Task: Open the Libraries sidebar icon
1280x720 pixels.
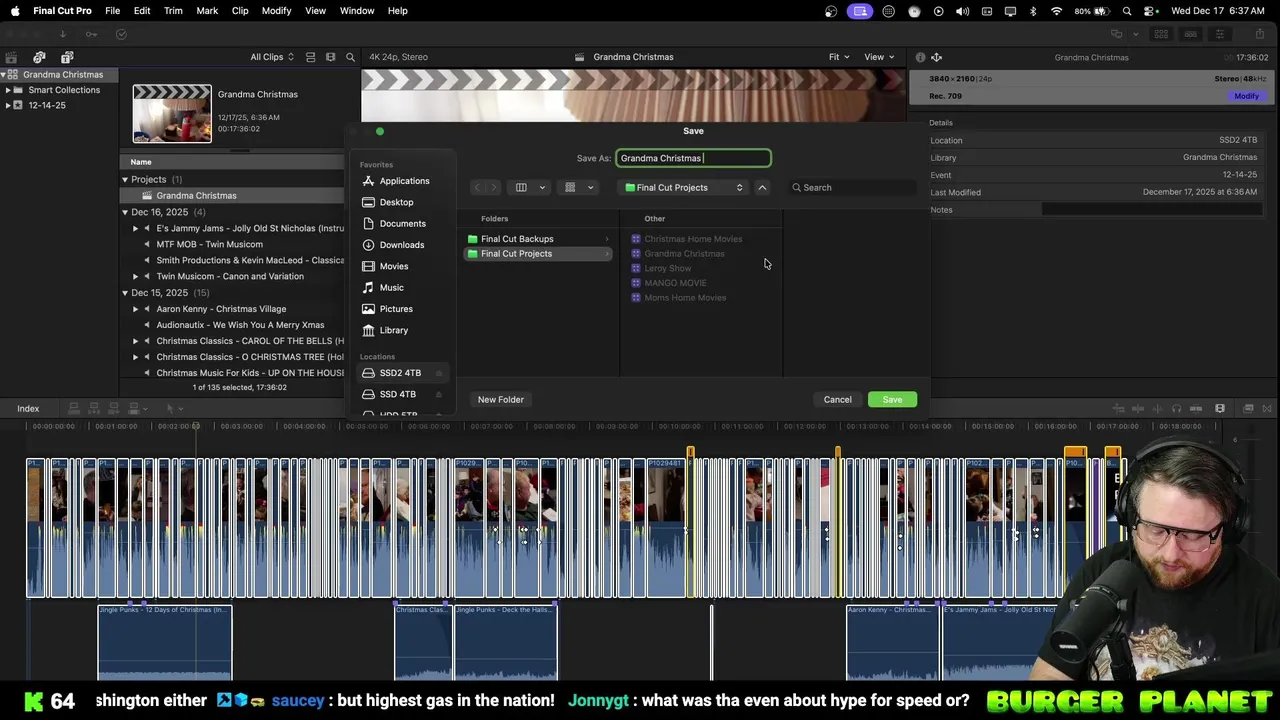Action: 11,57
